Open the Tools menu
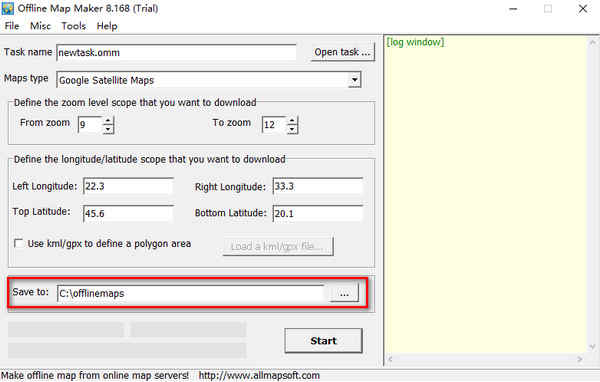Screen dimensions: 600x382 (73, 26)
